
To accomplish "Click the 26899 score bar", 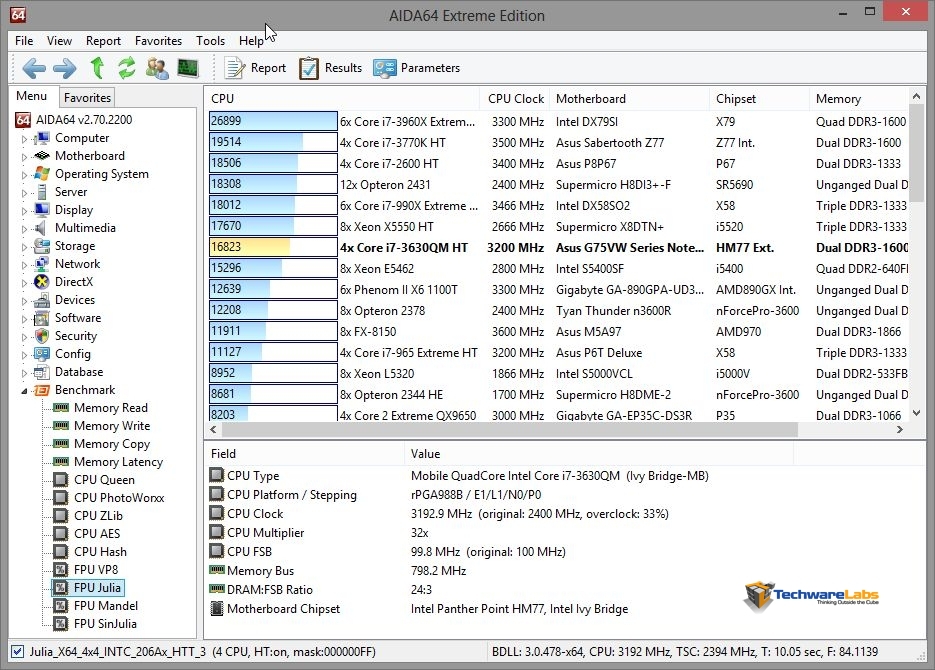I will click(x=273, y=121).
